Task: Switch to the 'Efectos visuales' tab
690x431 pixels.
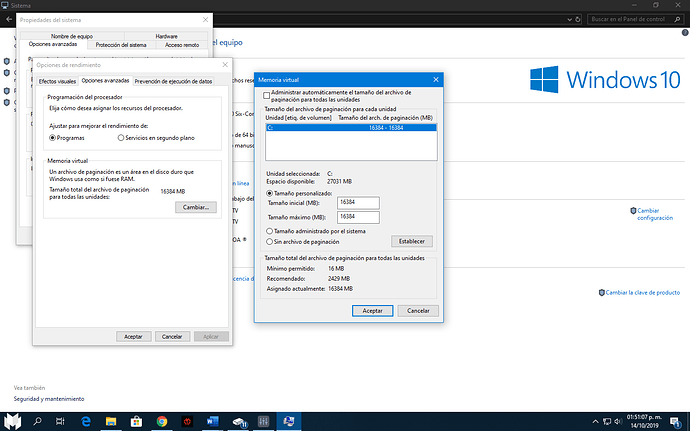Action: point(57,80)
